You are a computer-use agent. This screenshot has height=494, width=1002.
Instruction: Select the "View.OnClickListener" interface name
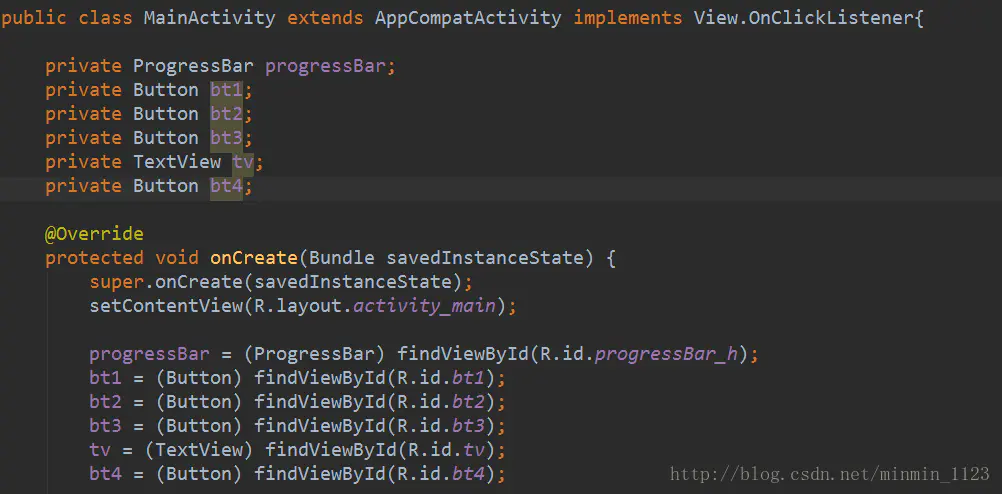[804, 18]
